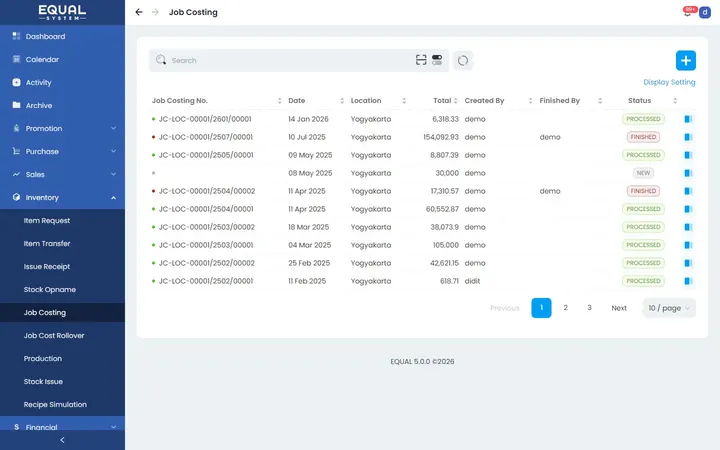The height and width of the screenshot is (450, 720).
Task: Click the Next page button
Action: (x=619, y=308)
